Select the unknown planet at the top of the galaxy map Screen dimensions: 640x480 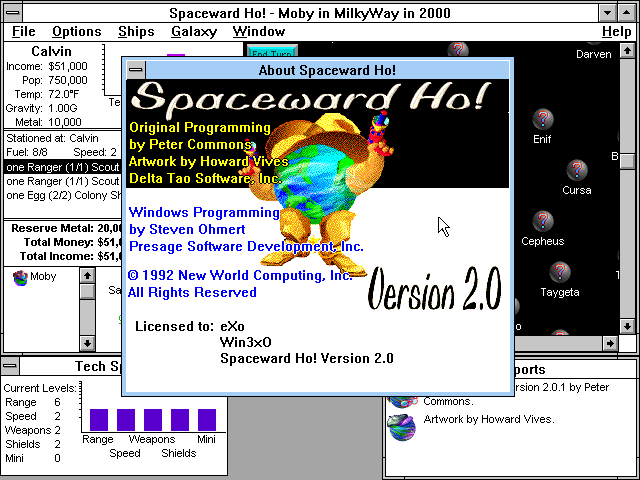click(x=458, y=49)
